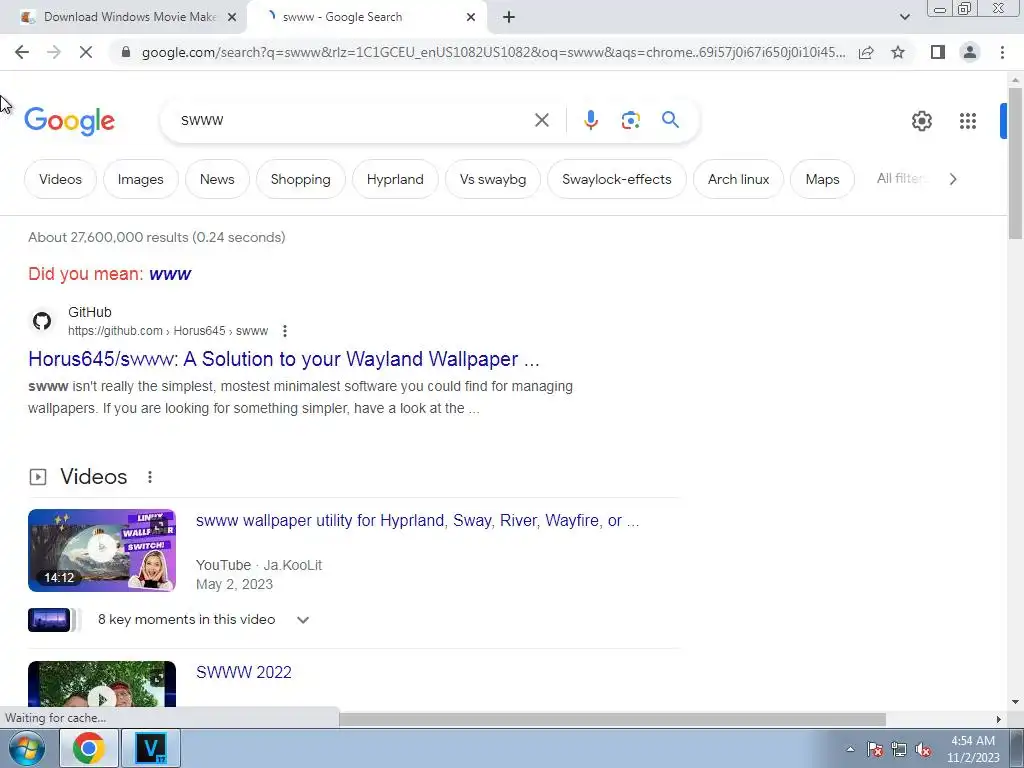This screenshot has height=768, width=1024.
Task: Close the Download Windows Movie Maker tab
Action: 232,17
